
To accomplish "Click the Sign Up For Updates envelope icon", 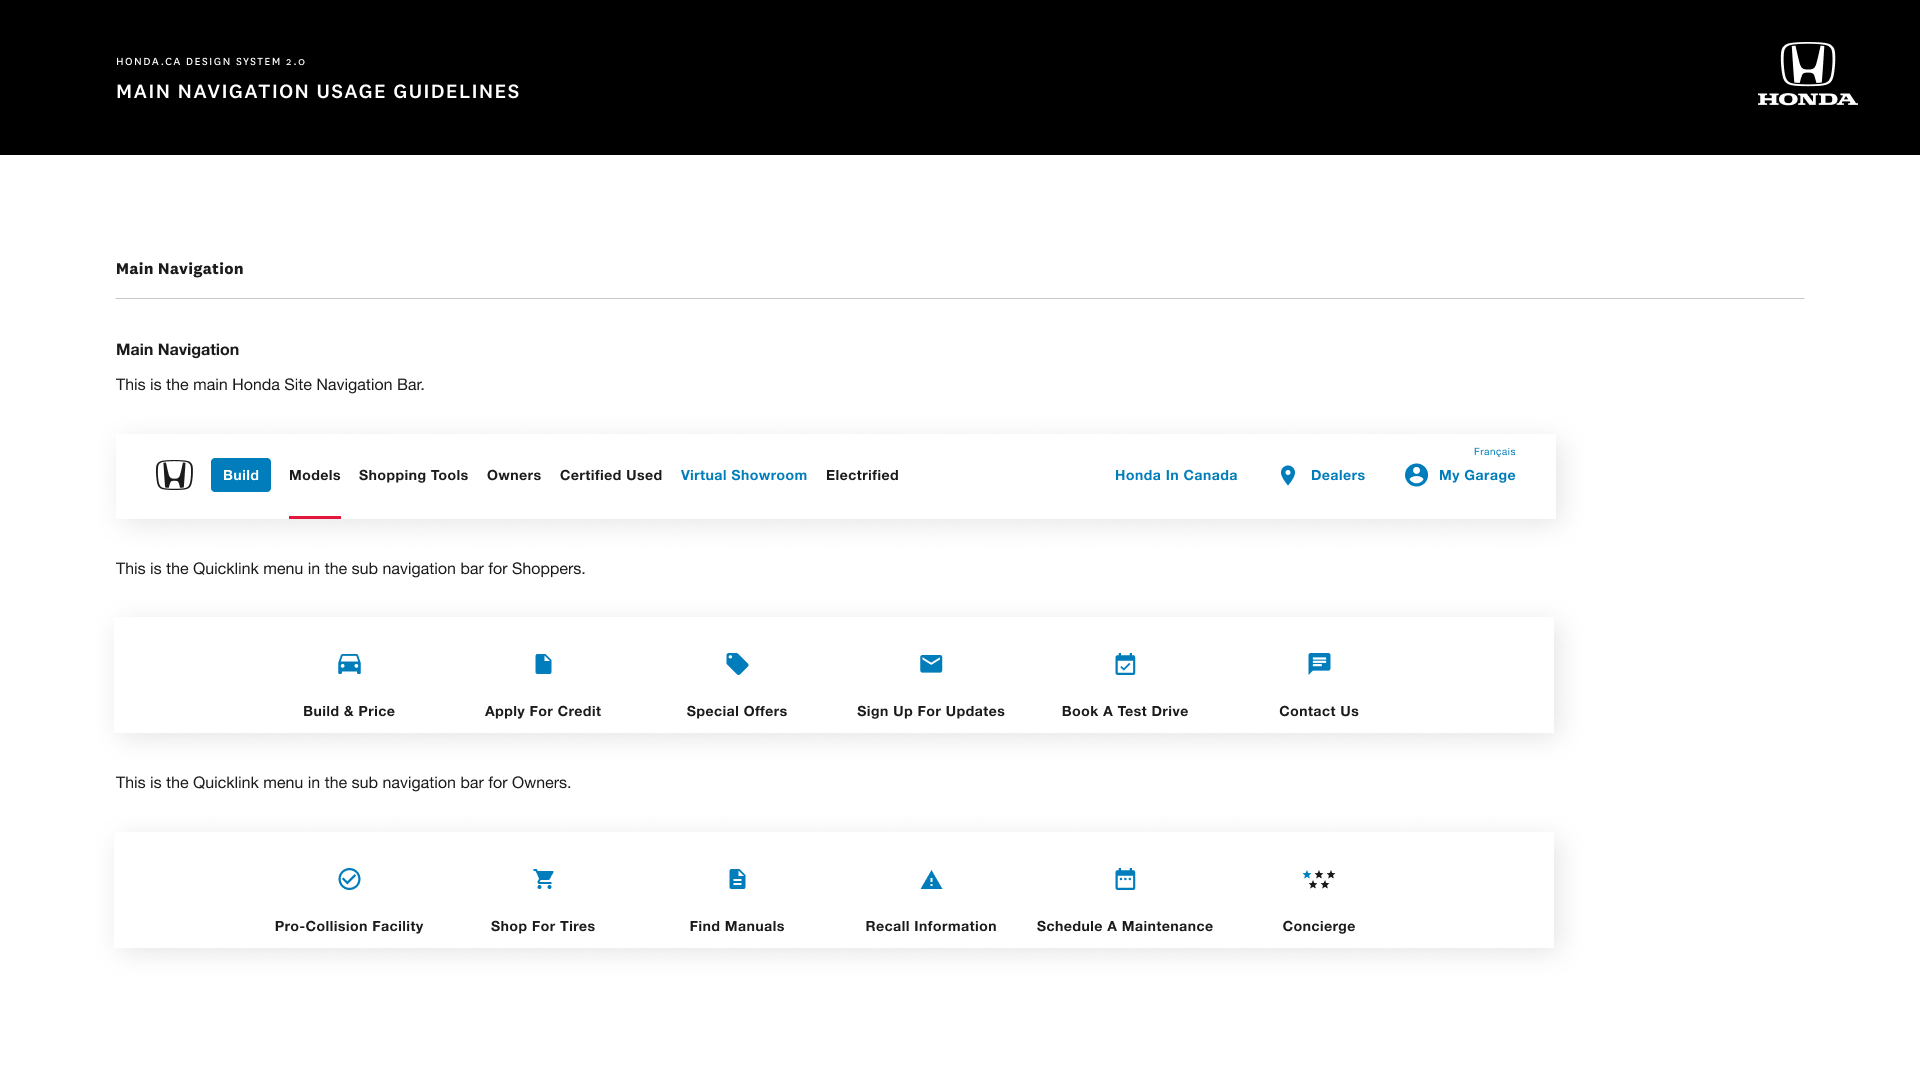I will 931,664.
